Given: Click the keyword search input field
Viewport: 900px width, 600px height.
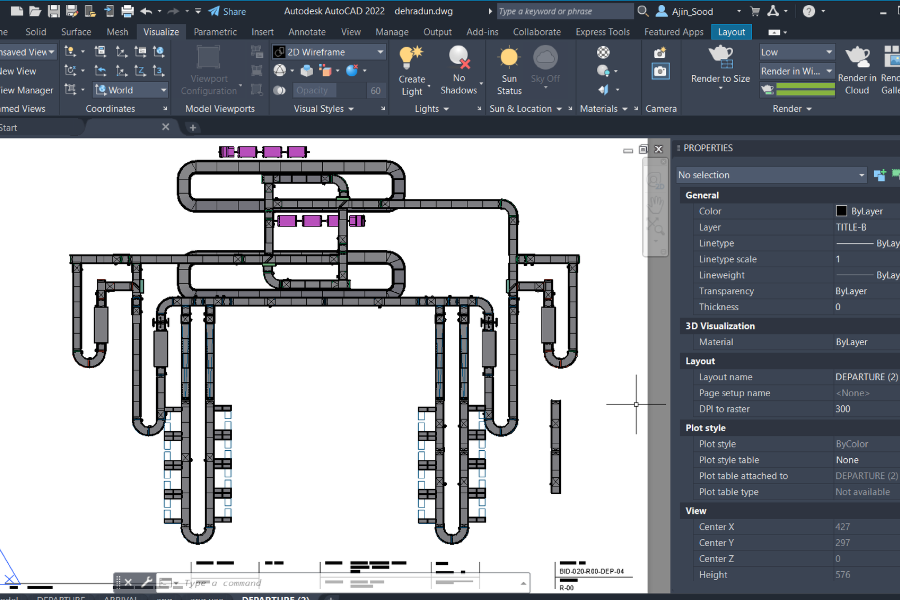Looking at the screenshot, I should [563, 11].
